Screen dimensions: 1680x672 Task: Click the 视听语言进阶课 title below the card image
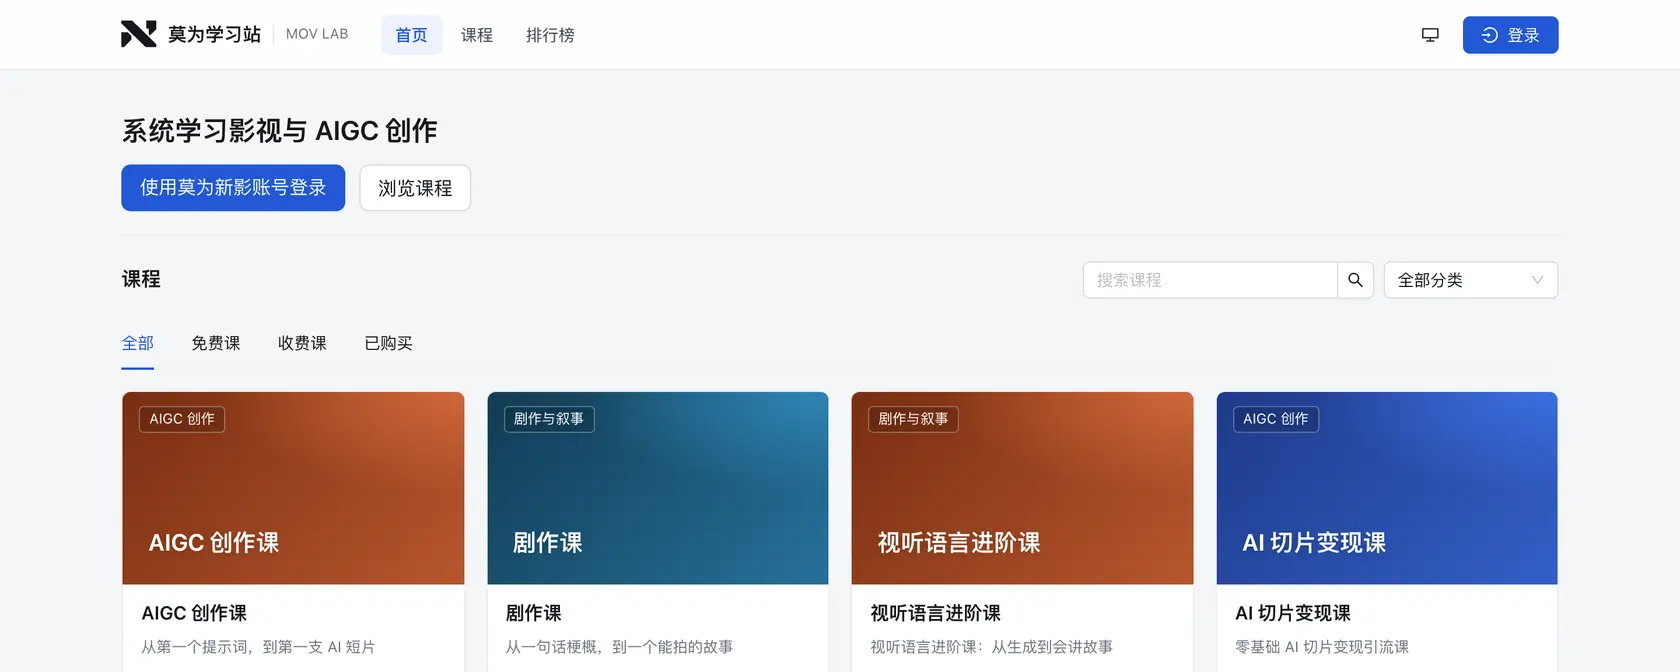coord(935,613)
